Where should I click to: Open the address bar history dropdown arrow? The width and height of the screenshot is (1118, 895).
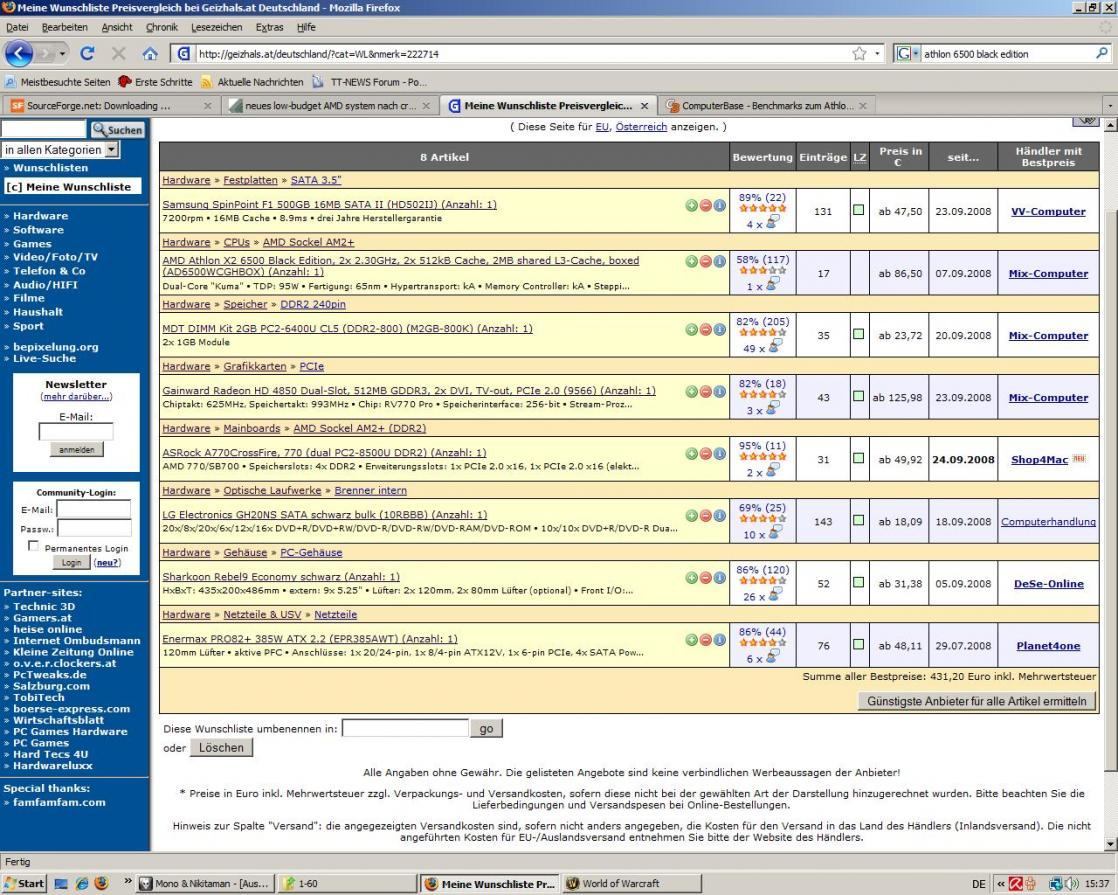(878, 53)
